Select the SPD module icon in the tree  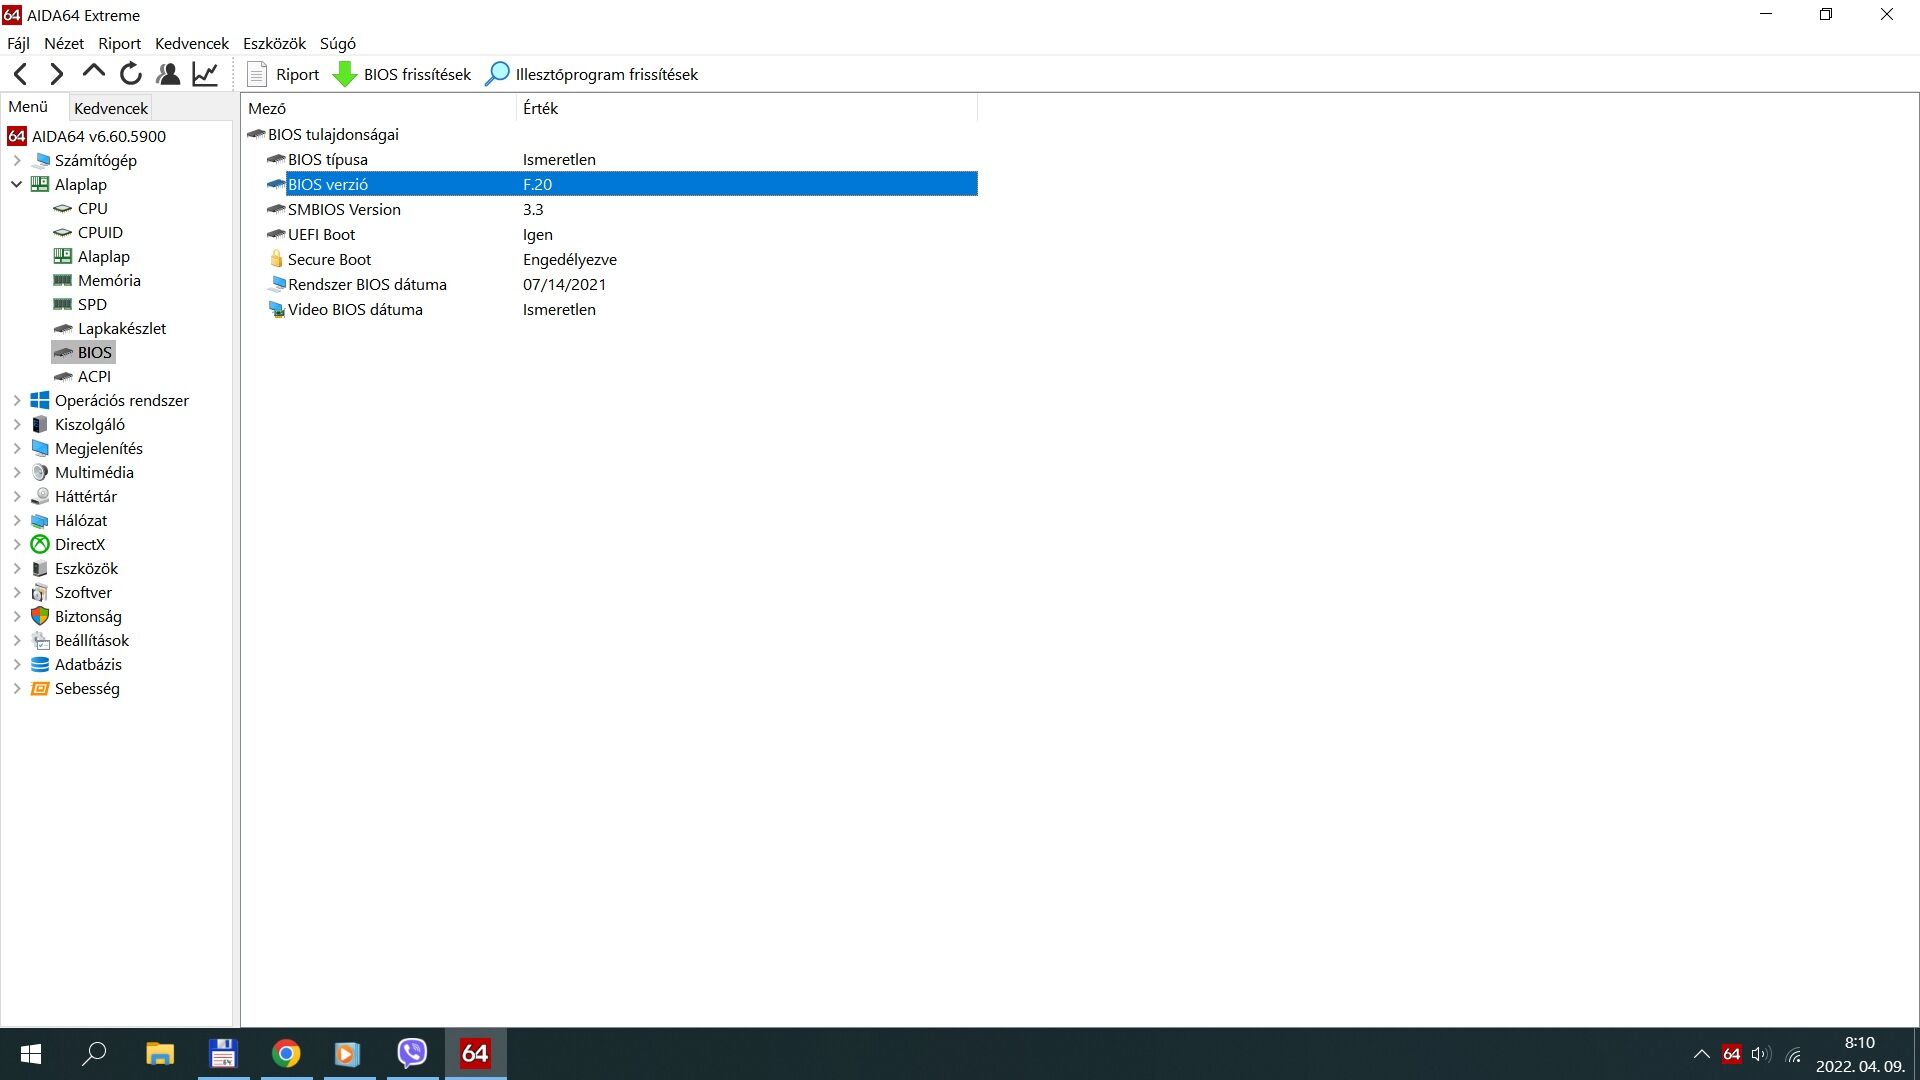coord(62,304)
